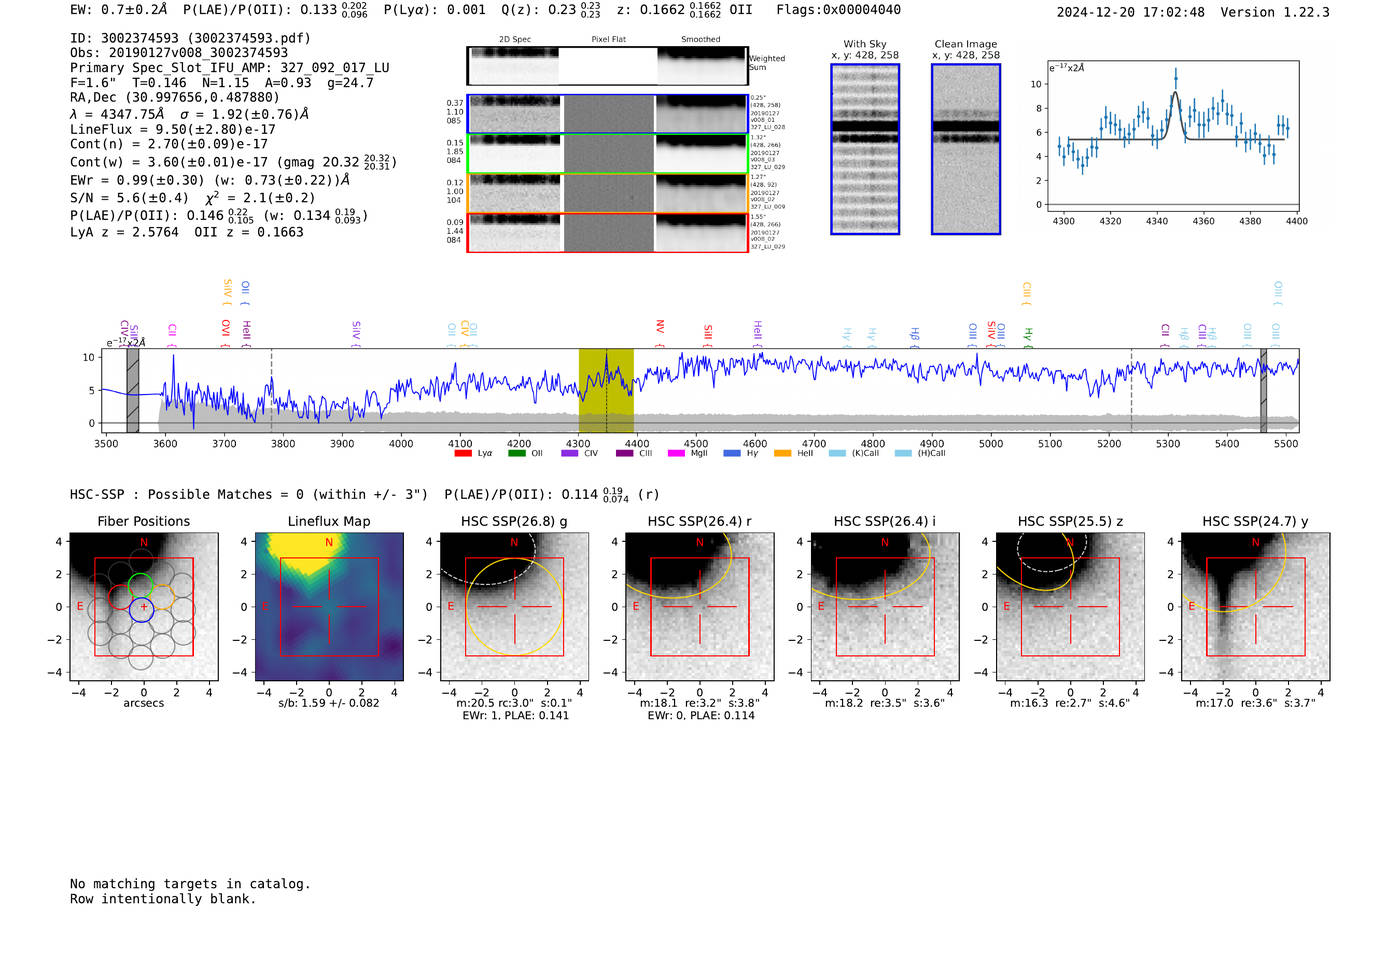Open the Fiber Positions cutout image

point(144,607)
